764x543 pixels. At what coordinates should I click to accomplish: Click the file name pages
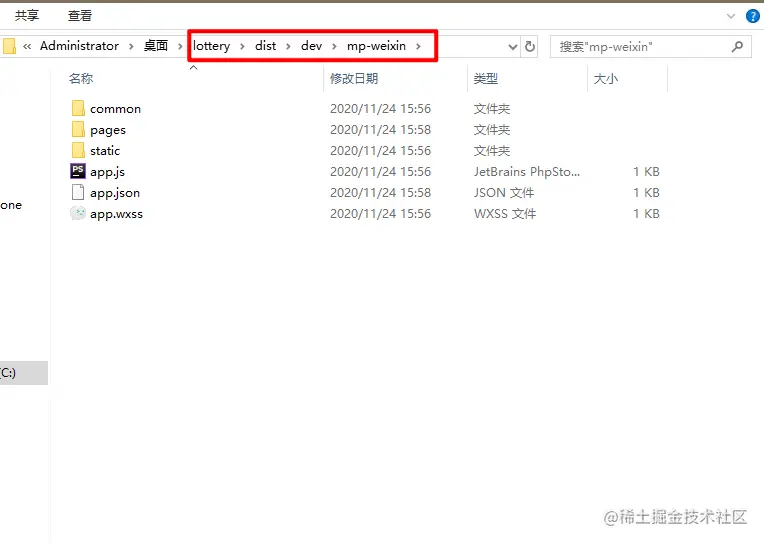(108, 131)
